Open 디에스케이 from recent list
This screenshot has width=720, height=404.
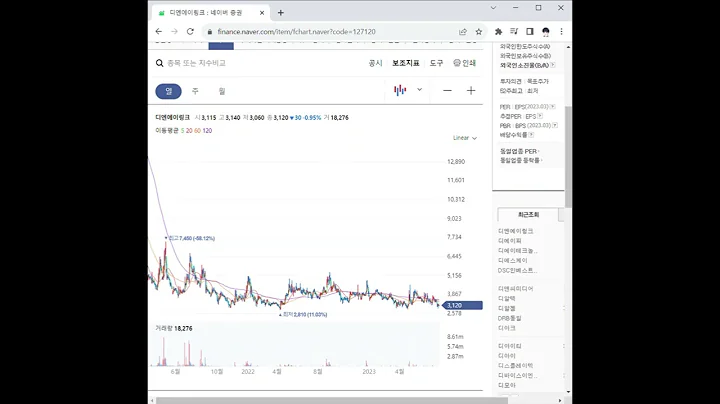click(512, 260)
